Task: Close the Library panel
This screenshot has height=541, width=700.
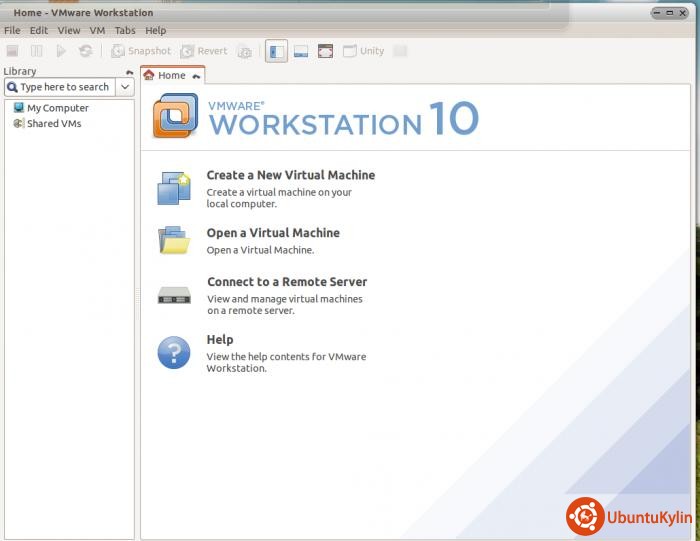Action: [x=129, y=72]
